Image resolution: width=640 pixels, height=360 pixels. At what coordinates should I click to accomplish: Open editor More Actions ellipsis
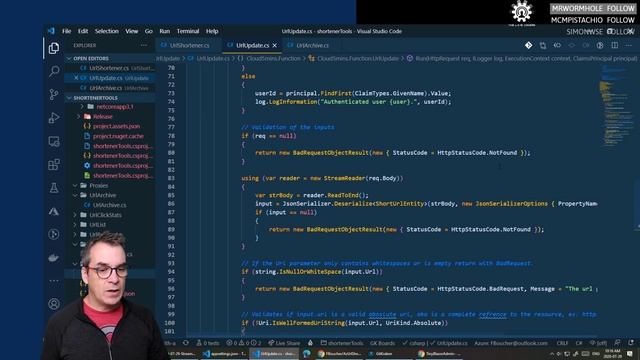coord(629,45)
